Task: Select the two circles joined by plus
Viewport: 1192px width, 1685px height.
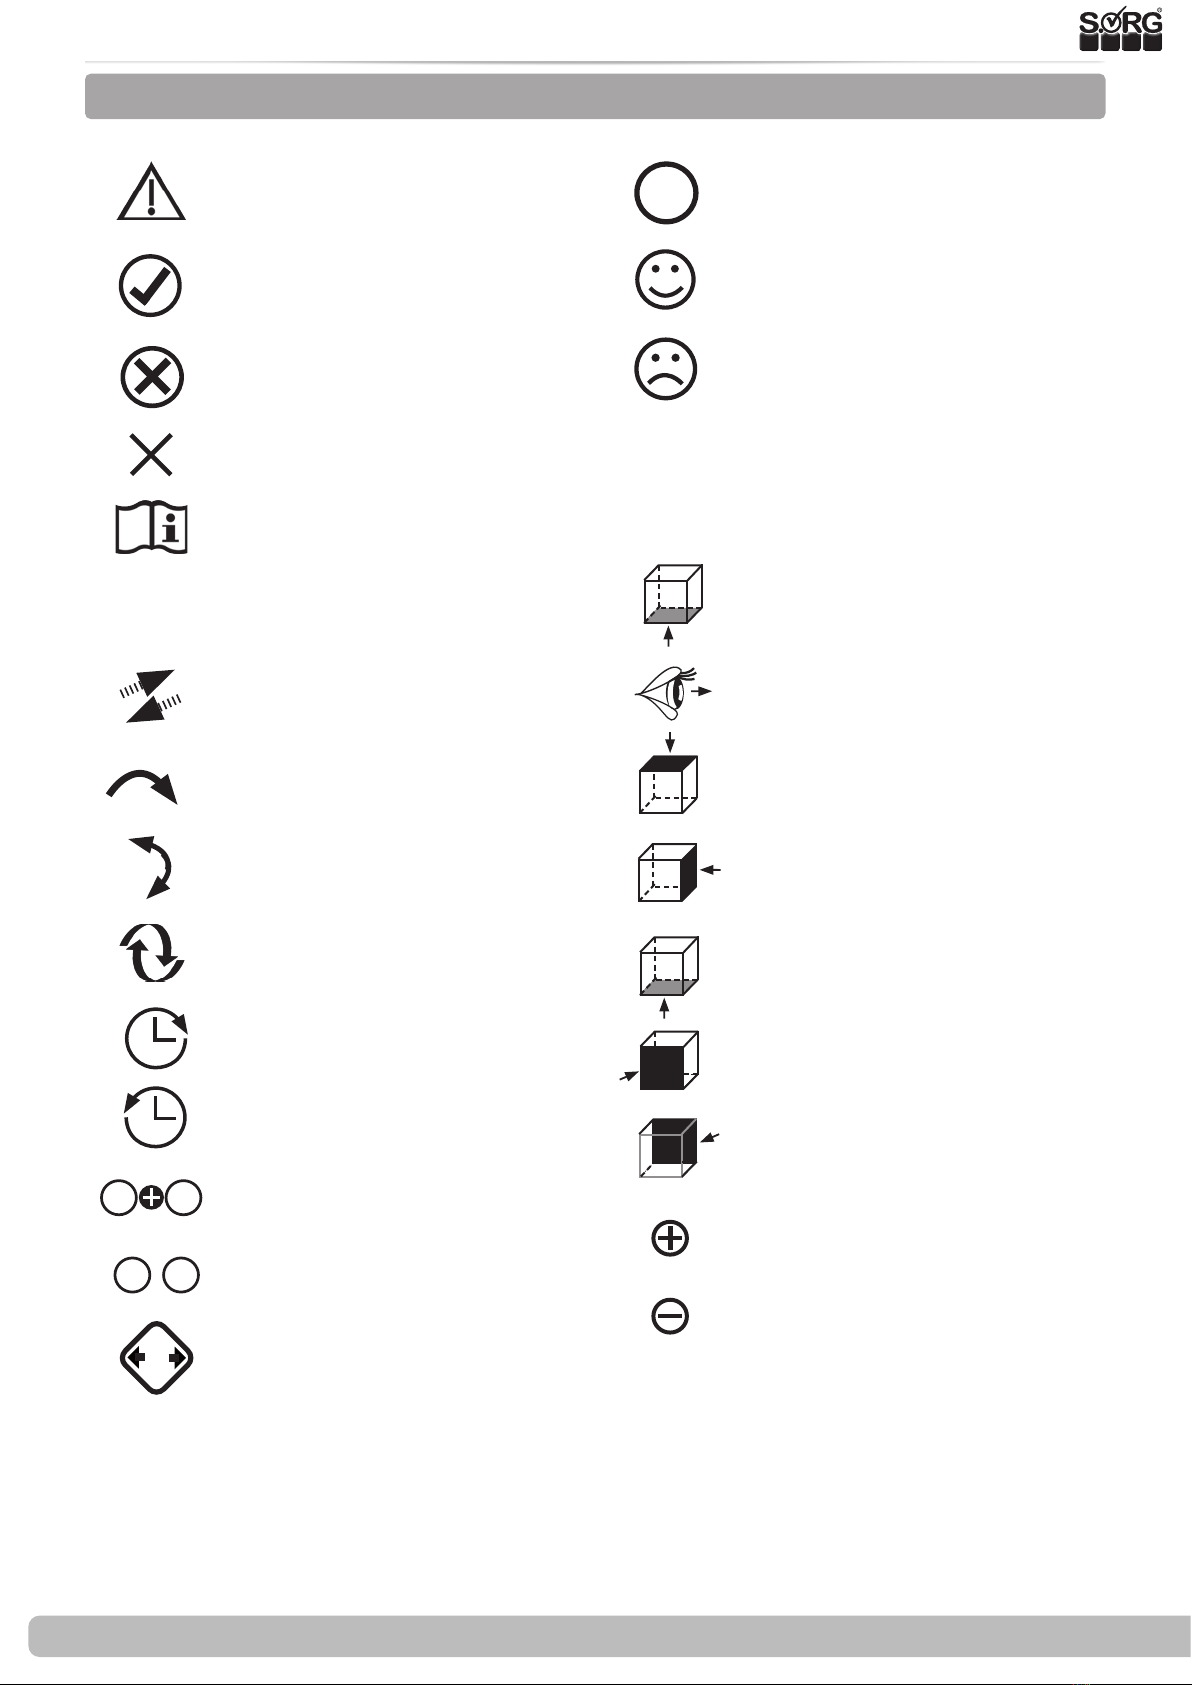Action: pos(151,1198)
